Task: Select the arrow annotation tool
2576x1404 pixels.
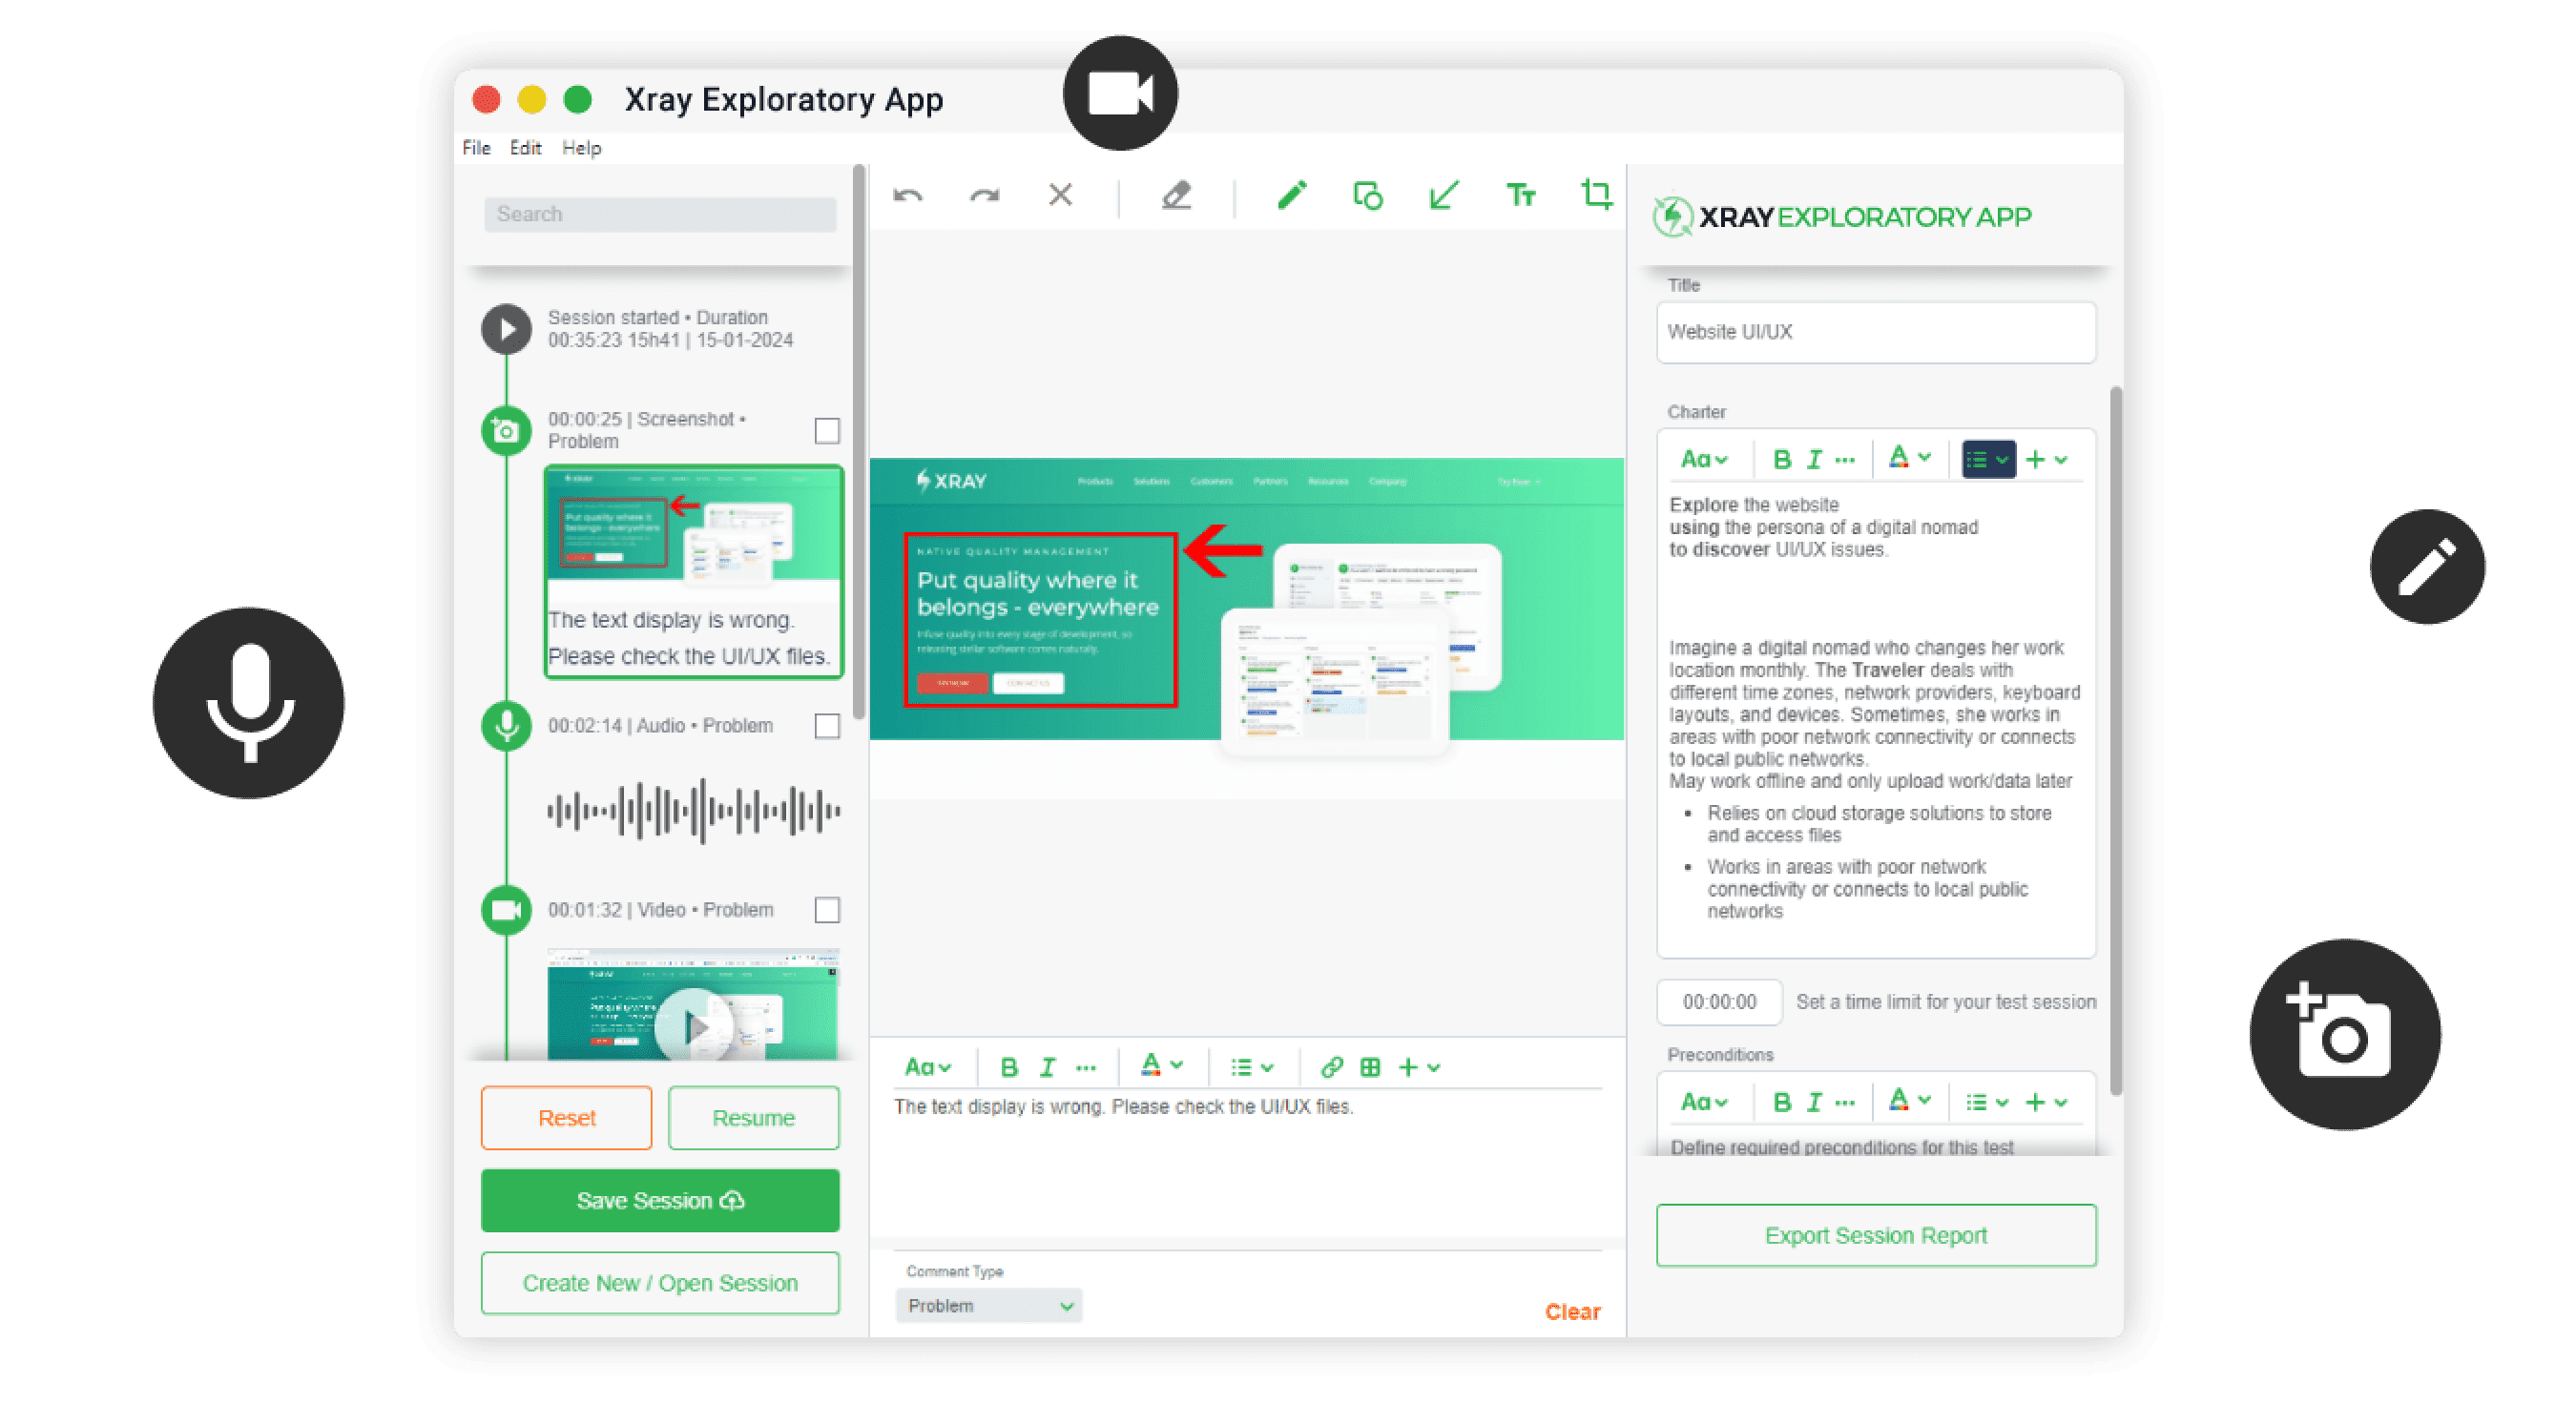Action: (1443, 195)
